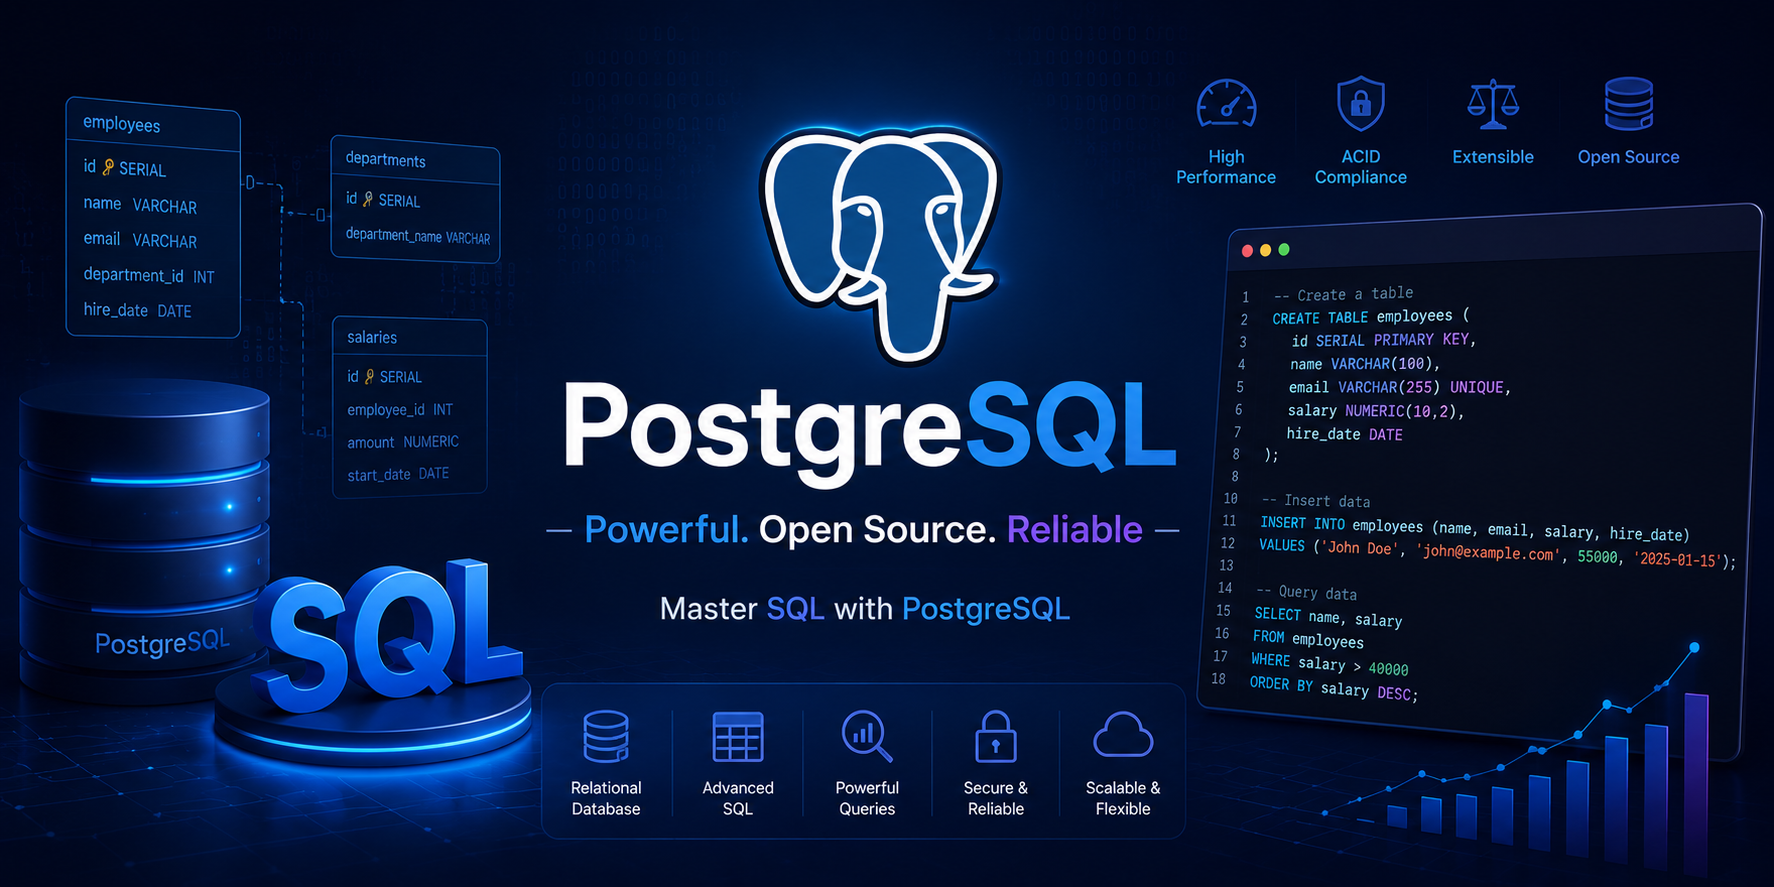Click the Open Source label at top right
This screenshot has width=1774, height=887.
click(1629, 157)
